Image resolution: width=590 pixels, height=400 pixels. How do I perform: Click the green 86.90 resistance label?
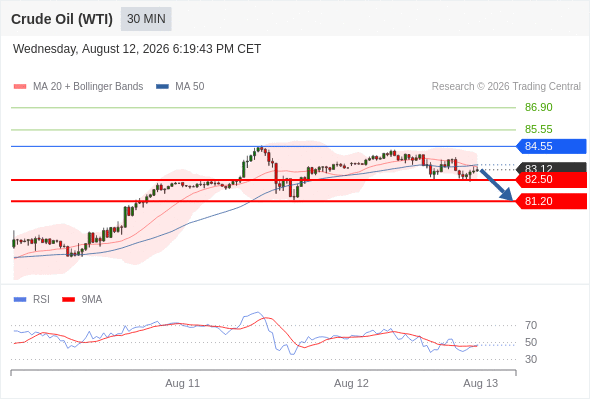tap(538, 107)
